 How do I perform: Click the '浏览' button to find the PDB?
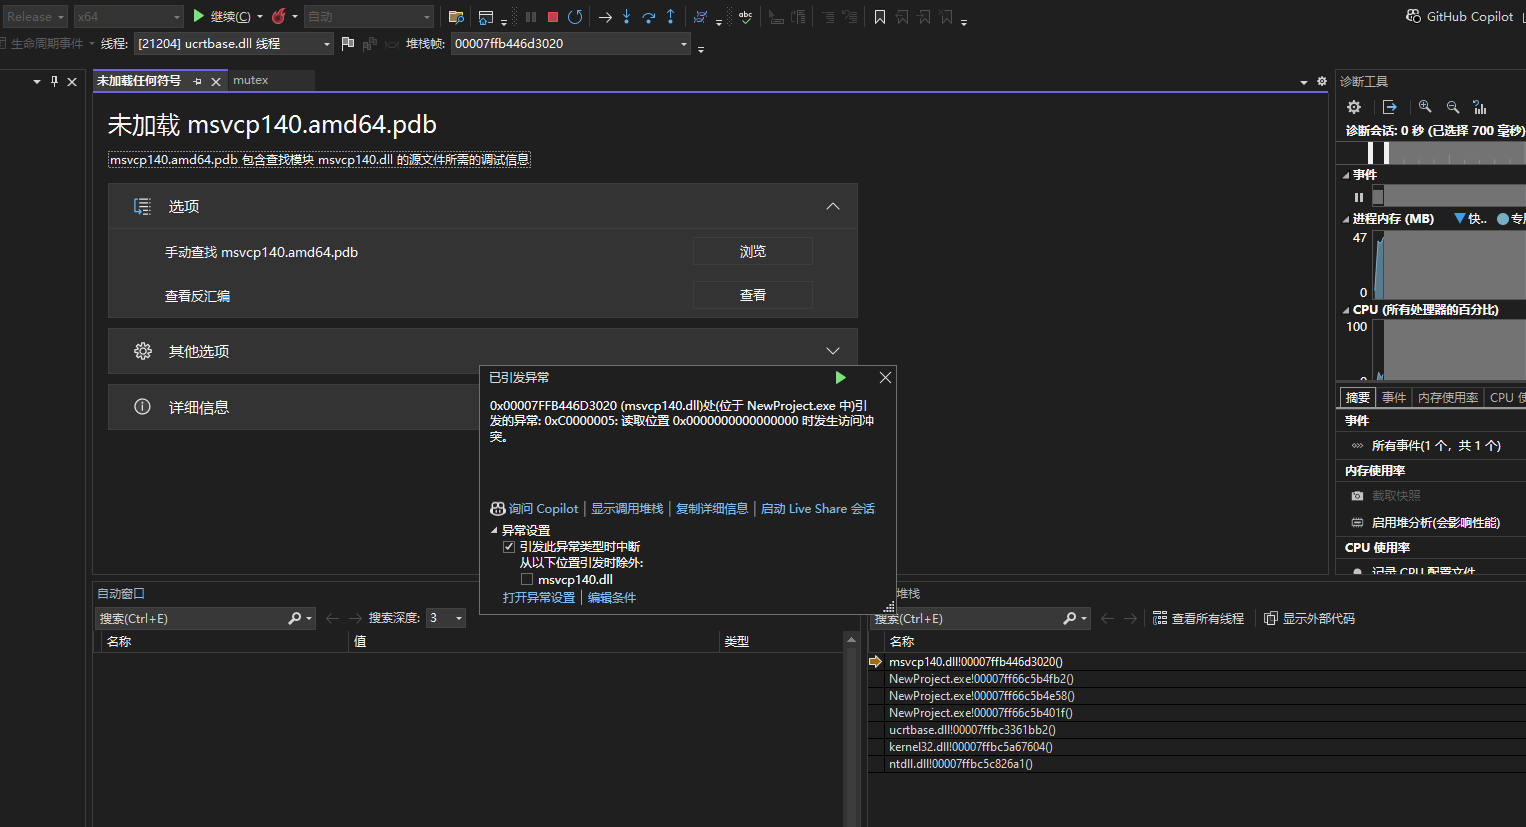[753, 251]
